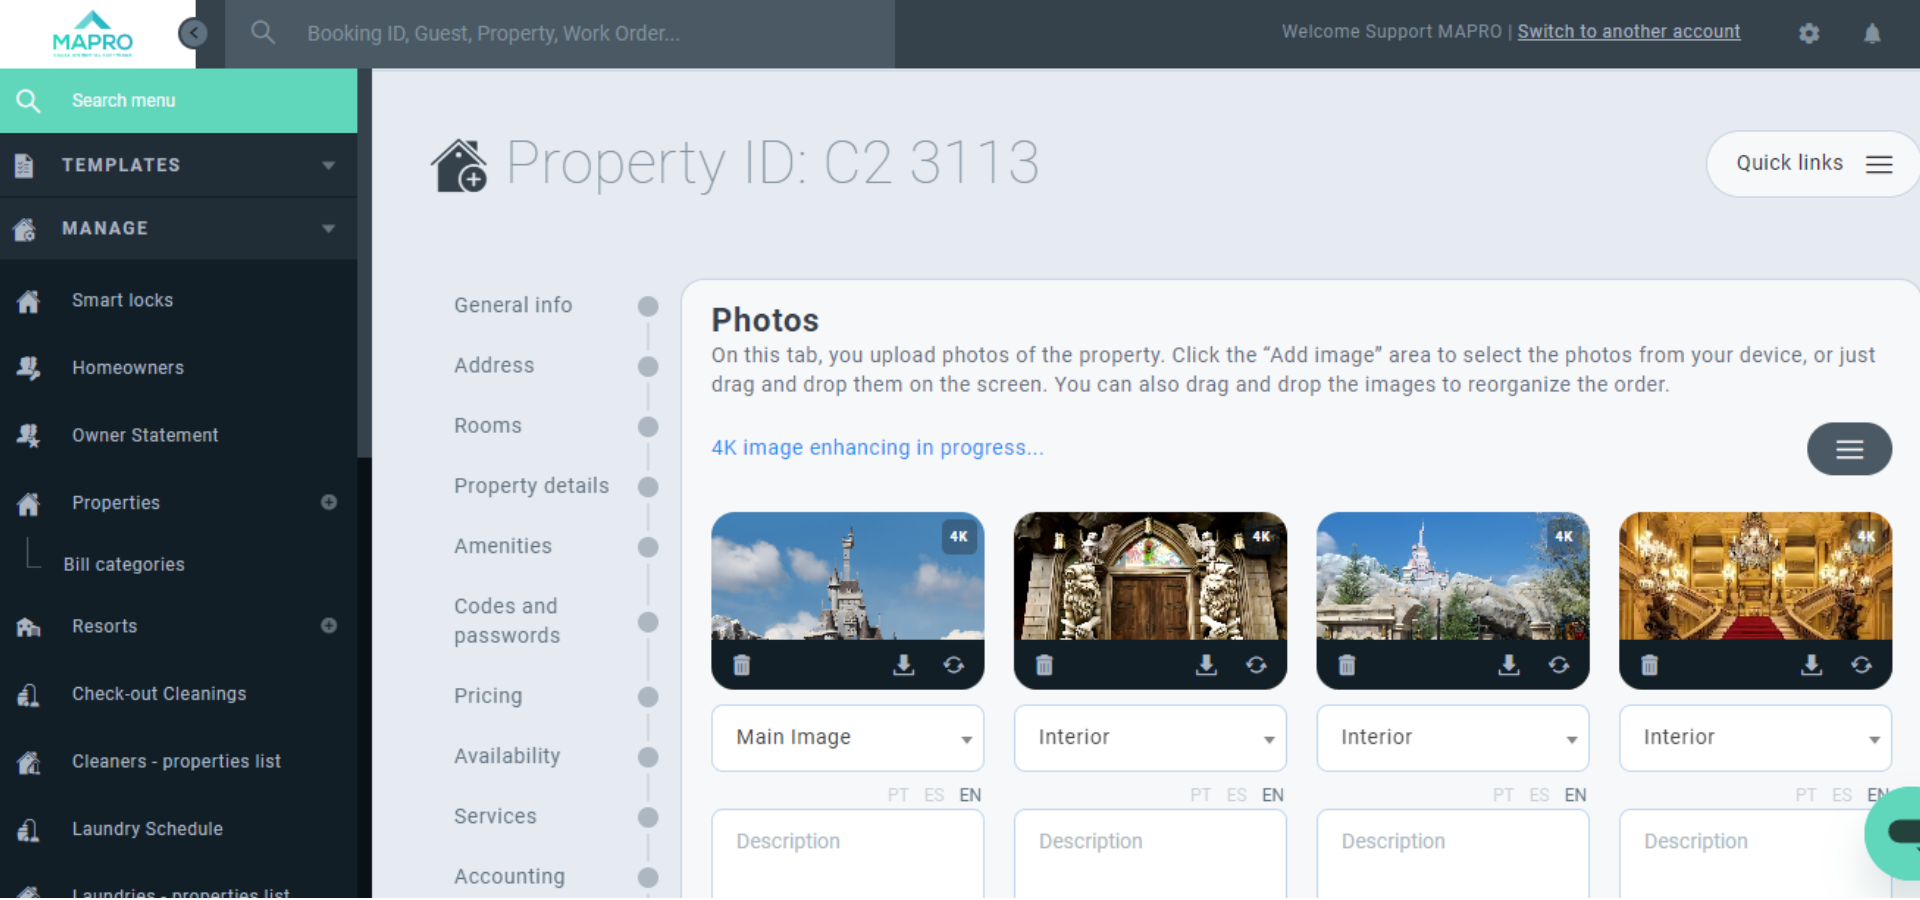This screenshot has height=900, width=1920.
Task: Collapse the sidebar with the arrow button
Action: click(x=193, y=33)
